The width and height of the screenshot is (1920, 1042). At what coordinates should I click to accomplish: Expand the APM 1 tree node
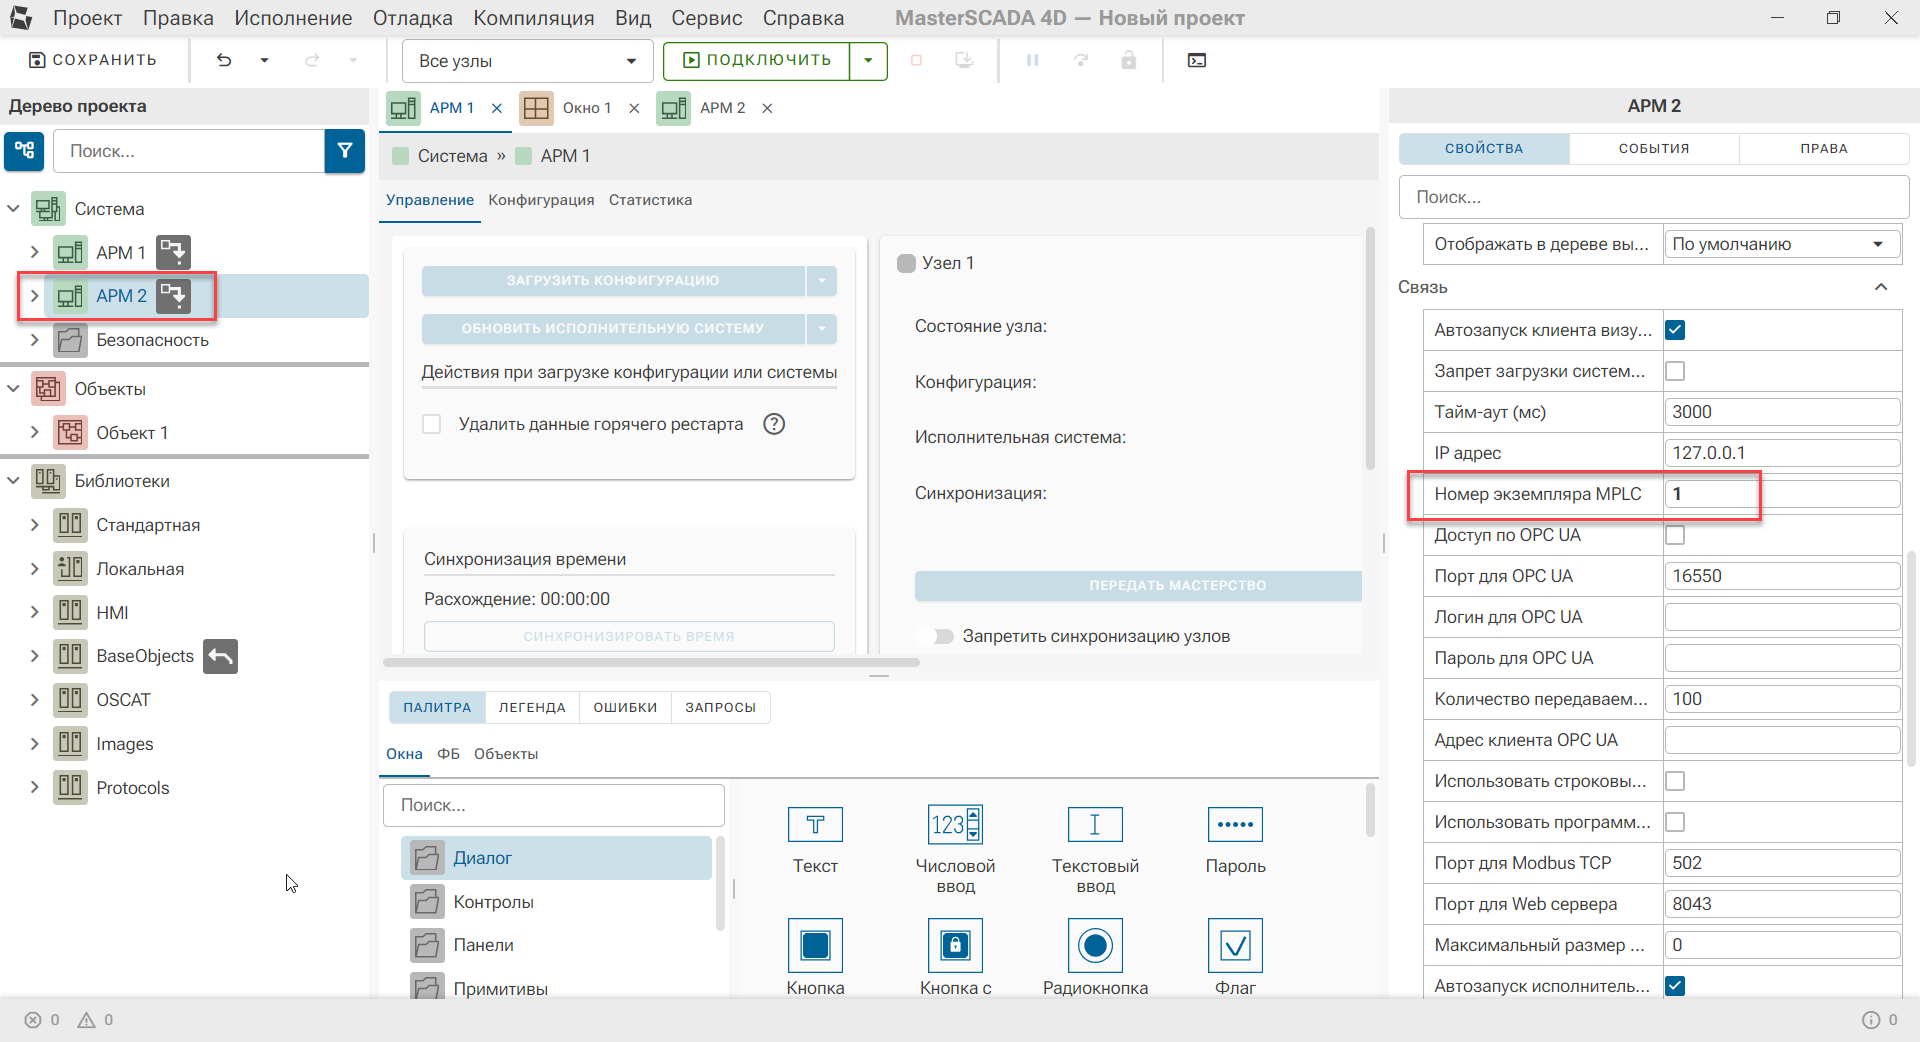pyautogui.click(x=35, y=252)
